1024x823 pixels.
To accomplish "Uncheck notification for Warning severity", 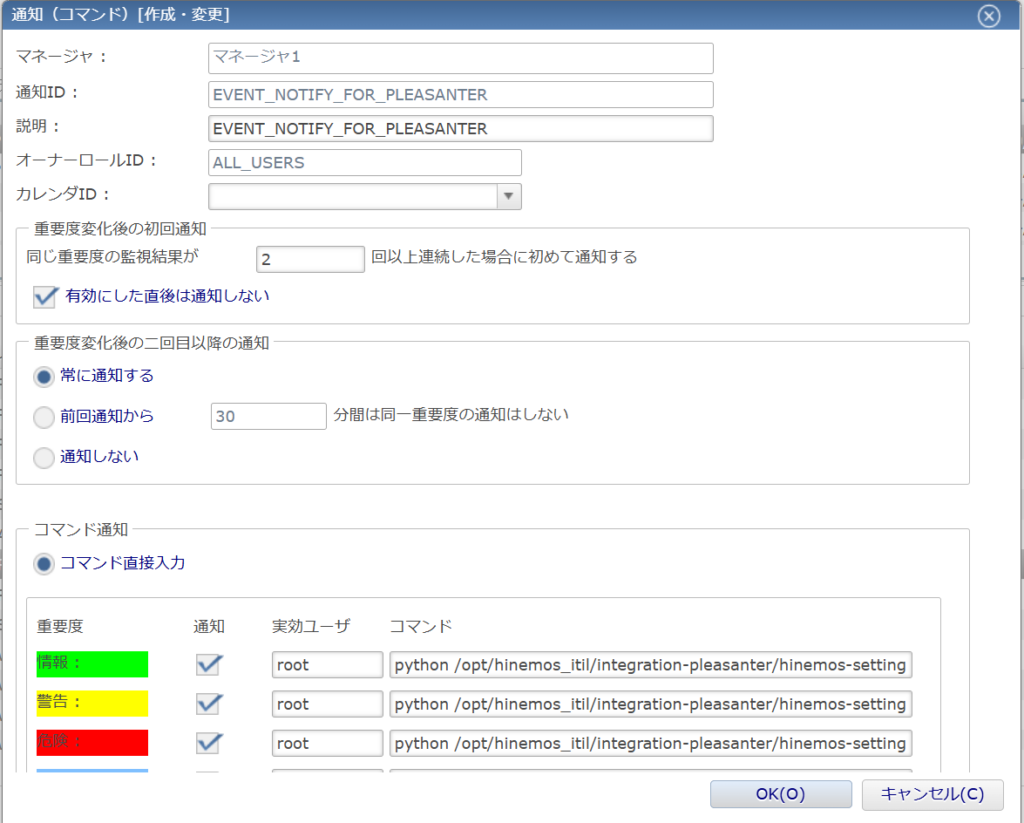I will [208, 704].
